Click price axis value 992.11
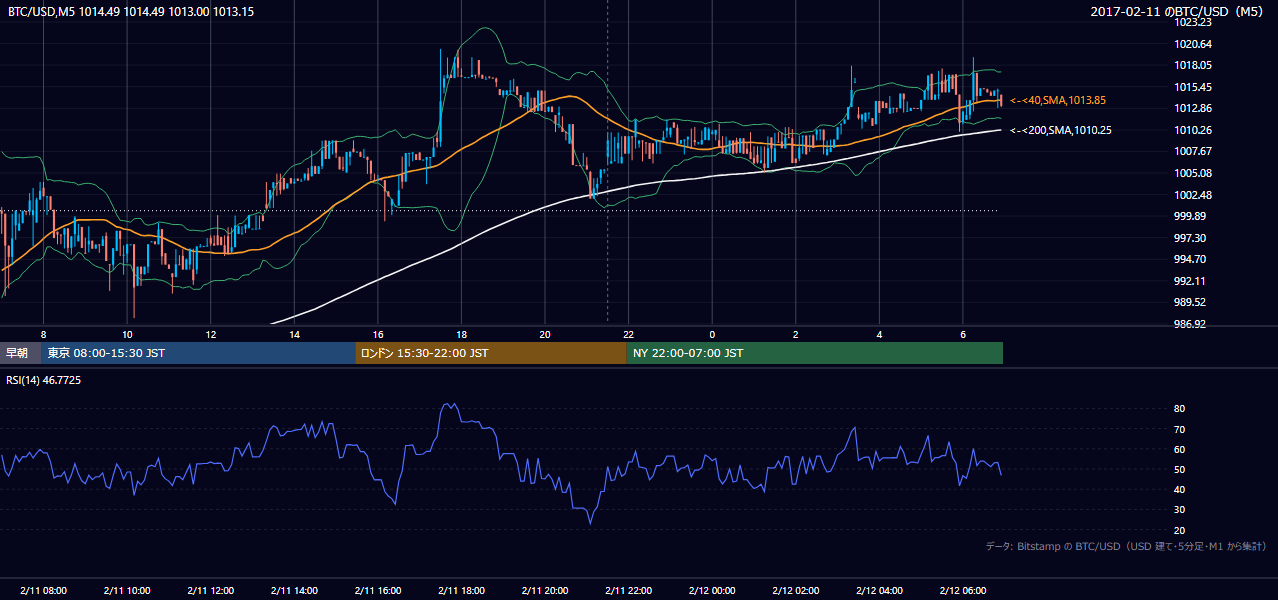1278x600 pixels. tap(1192, 281)
